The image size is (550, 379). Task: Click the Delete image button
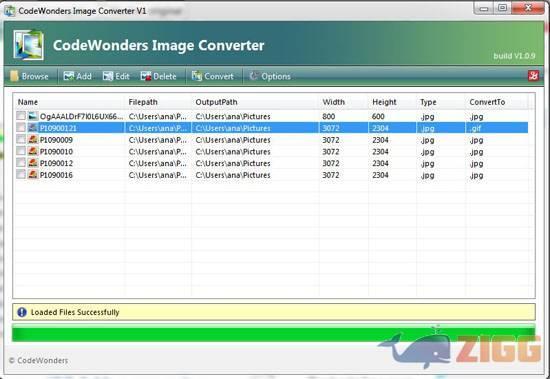tap(158, 76)
